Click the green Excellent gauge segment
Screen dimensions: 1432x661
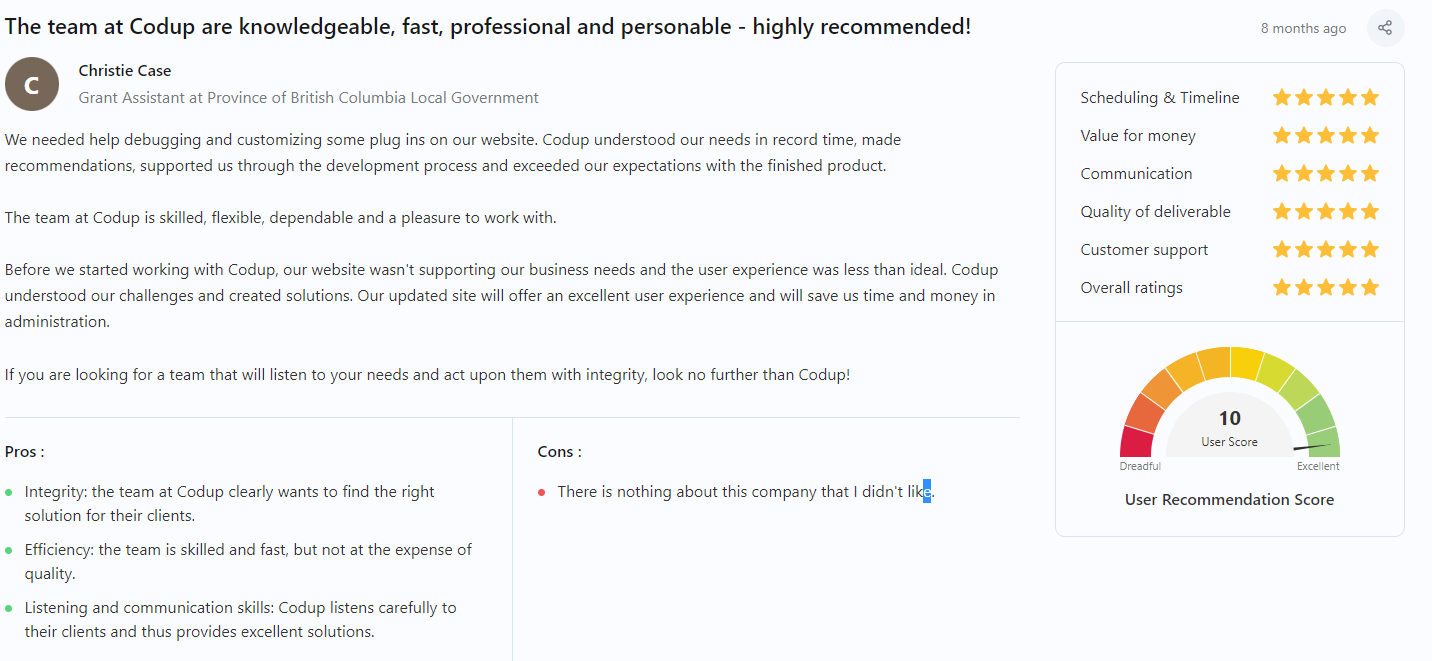point(1323,442)
